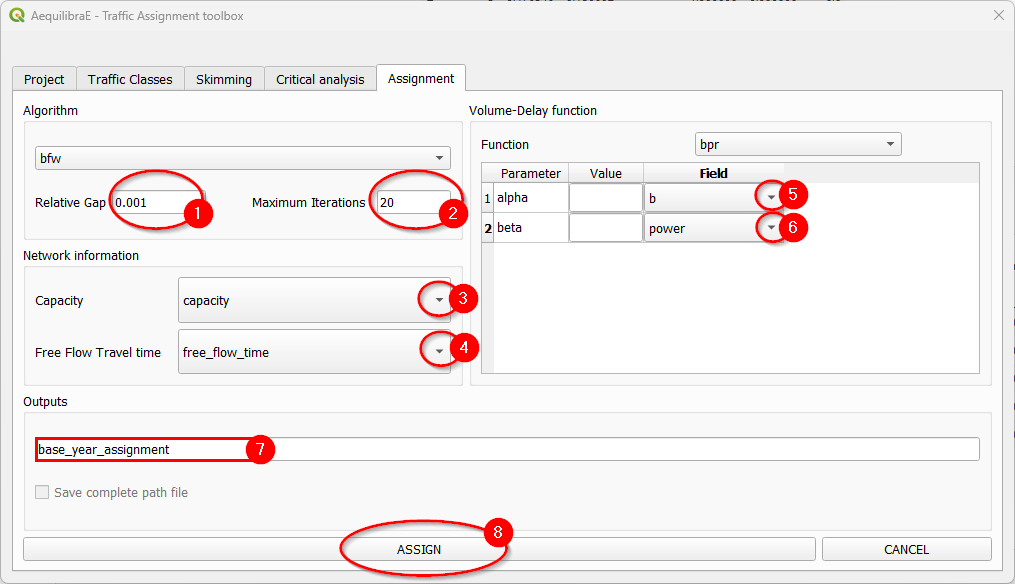
Task: Click the alpha Value cell
Action: (606, 198)
